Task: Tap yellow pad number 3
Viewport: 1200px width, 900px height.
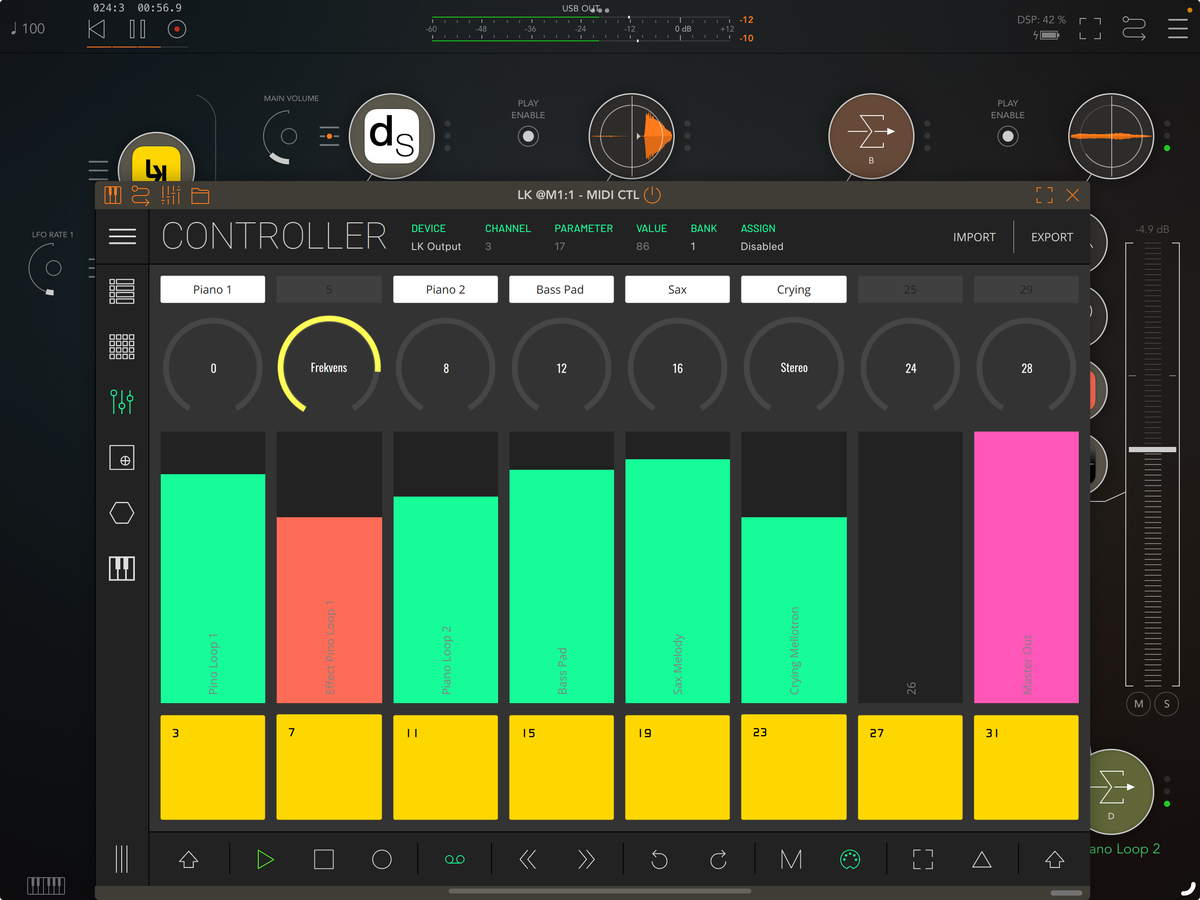Action: pos(213,767)
